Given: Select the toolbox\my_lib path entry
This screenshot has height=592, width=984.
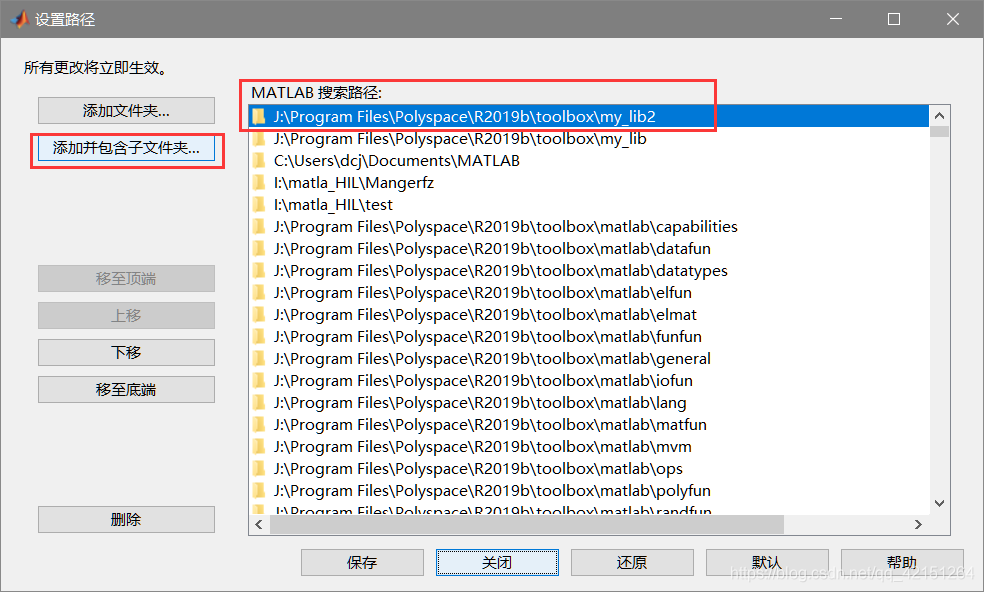Looking at the screenshot, I should [589, 138].
